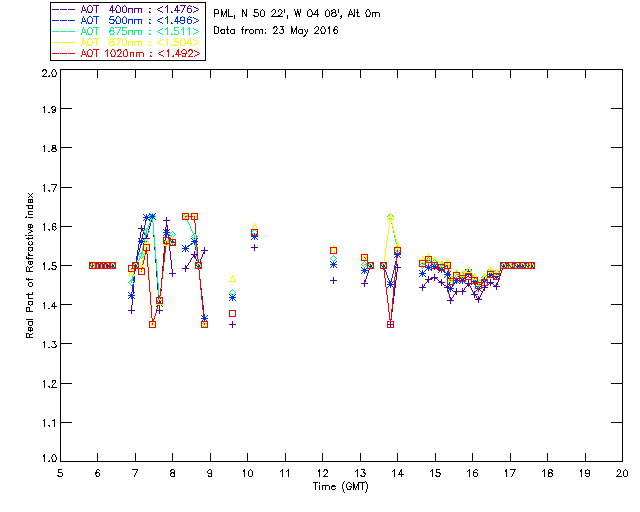640x512 pixels.
Task: Click the x-axis tick label 10
Action: click(x=248, y=473)
